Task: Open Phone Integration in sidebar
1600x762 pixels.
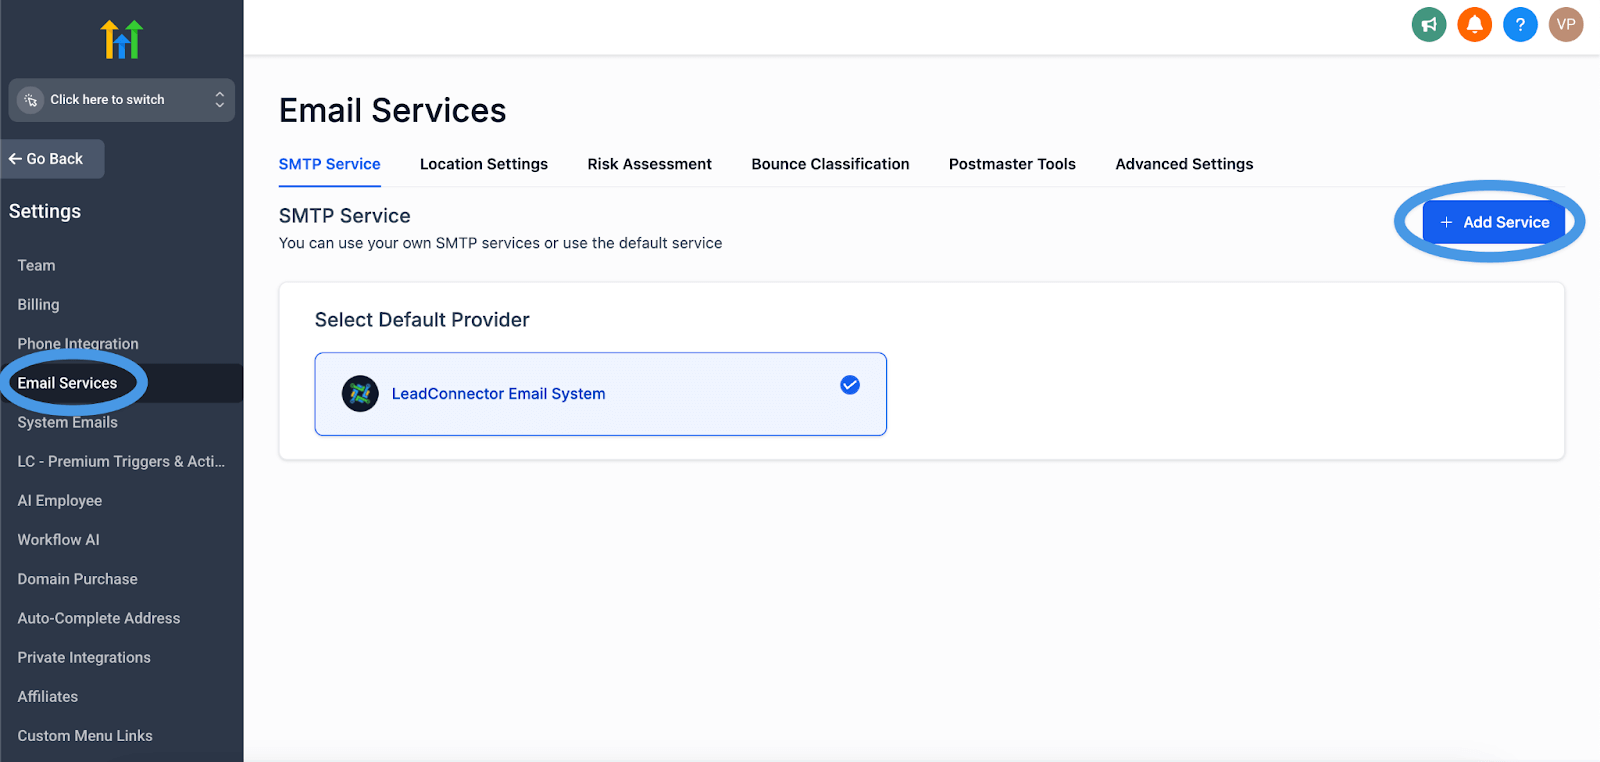Action: pyautogui.click(x=78, y=343)
